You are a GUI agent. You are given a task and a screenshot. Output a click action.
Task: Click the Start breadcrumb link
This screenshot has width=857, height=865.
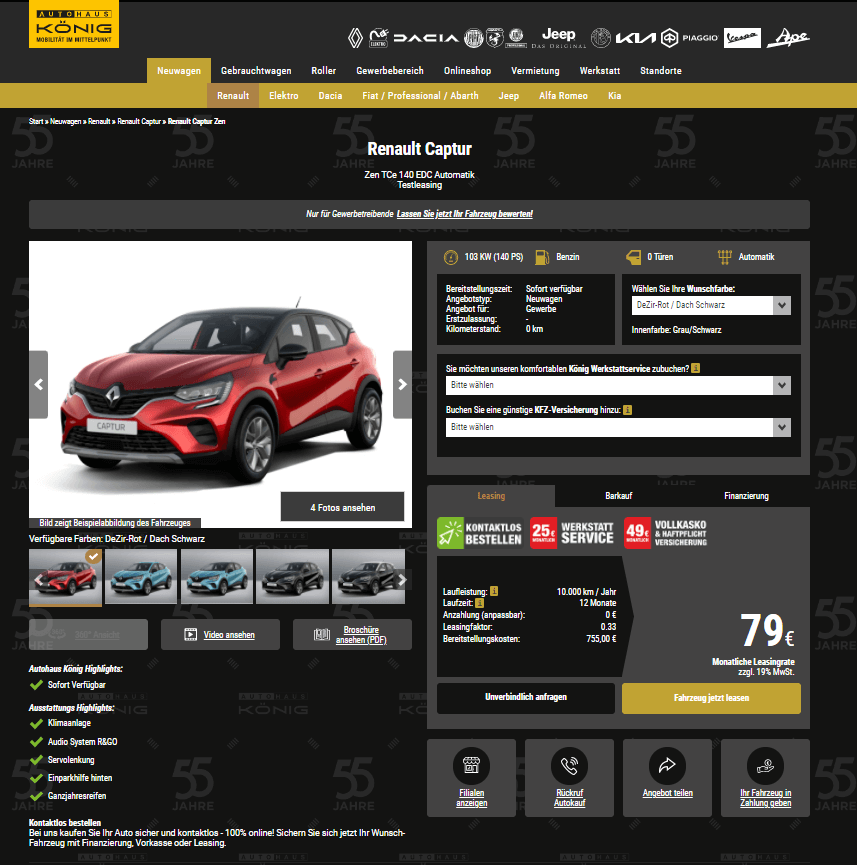(x=36, y=121)
